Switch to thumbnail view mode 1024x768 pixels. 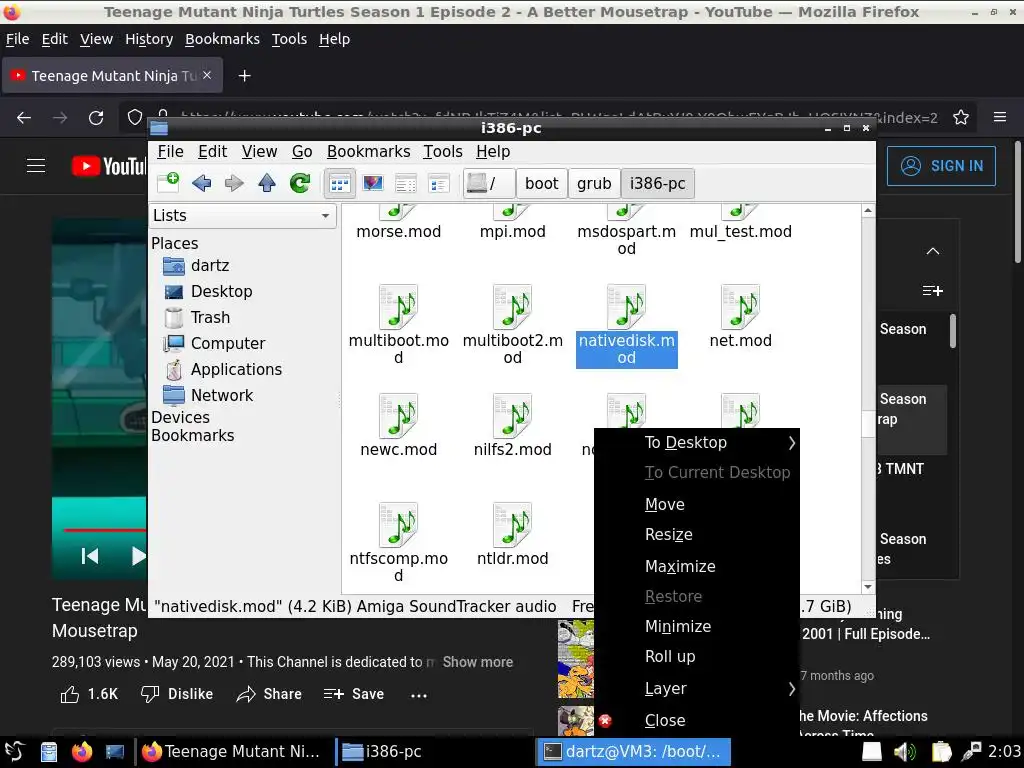[373, 184]
